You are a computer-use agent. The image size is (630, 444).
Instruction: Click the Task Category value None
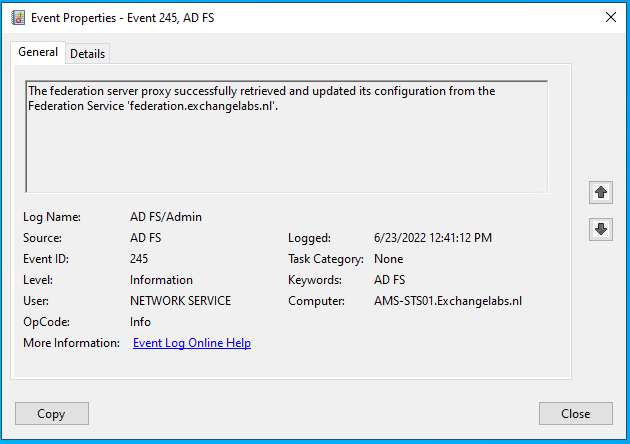[x=389, y=259]
